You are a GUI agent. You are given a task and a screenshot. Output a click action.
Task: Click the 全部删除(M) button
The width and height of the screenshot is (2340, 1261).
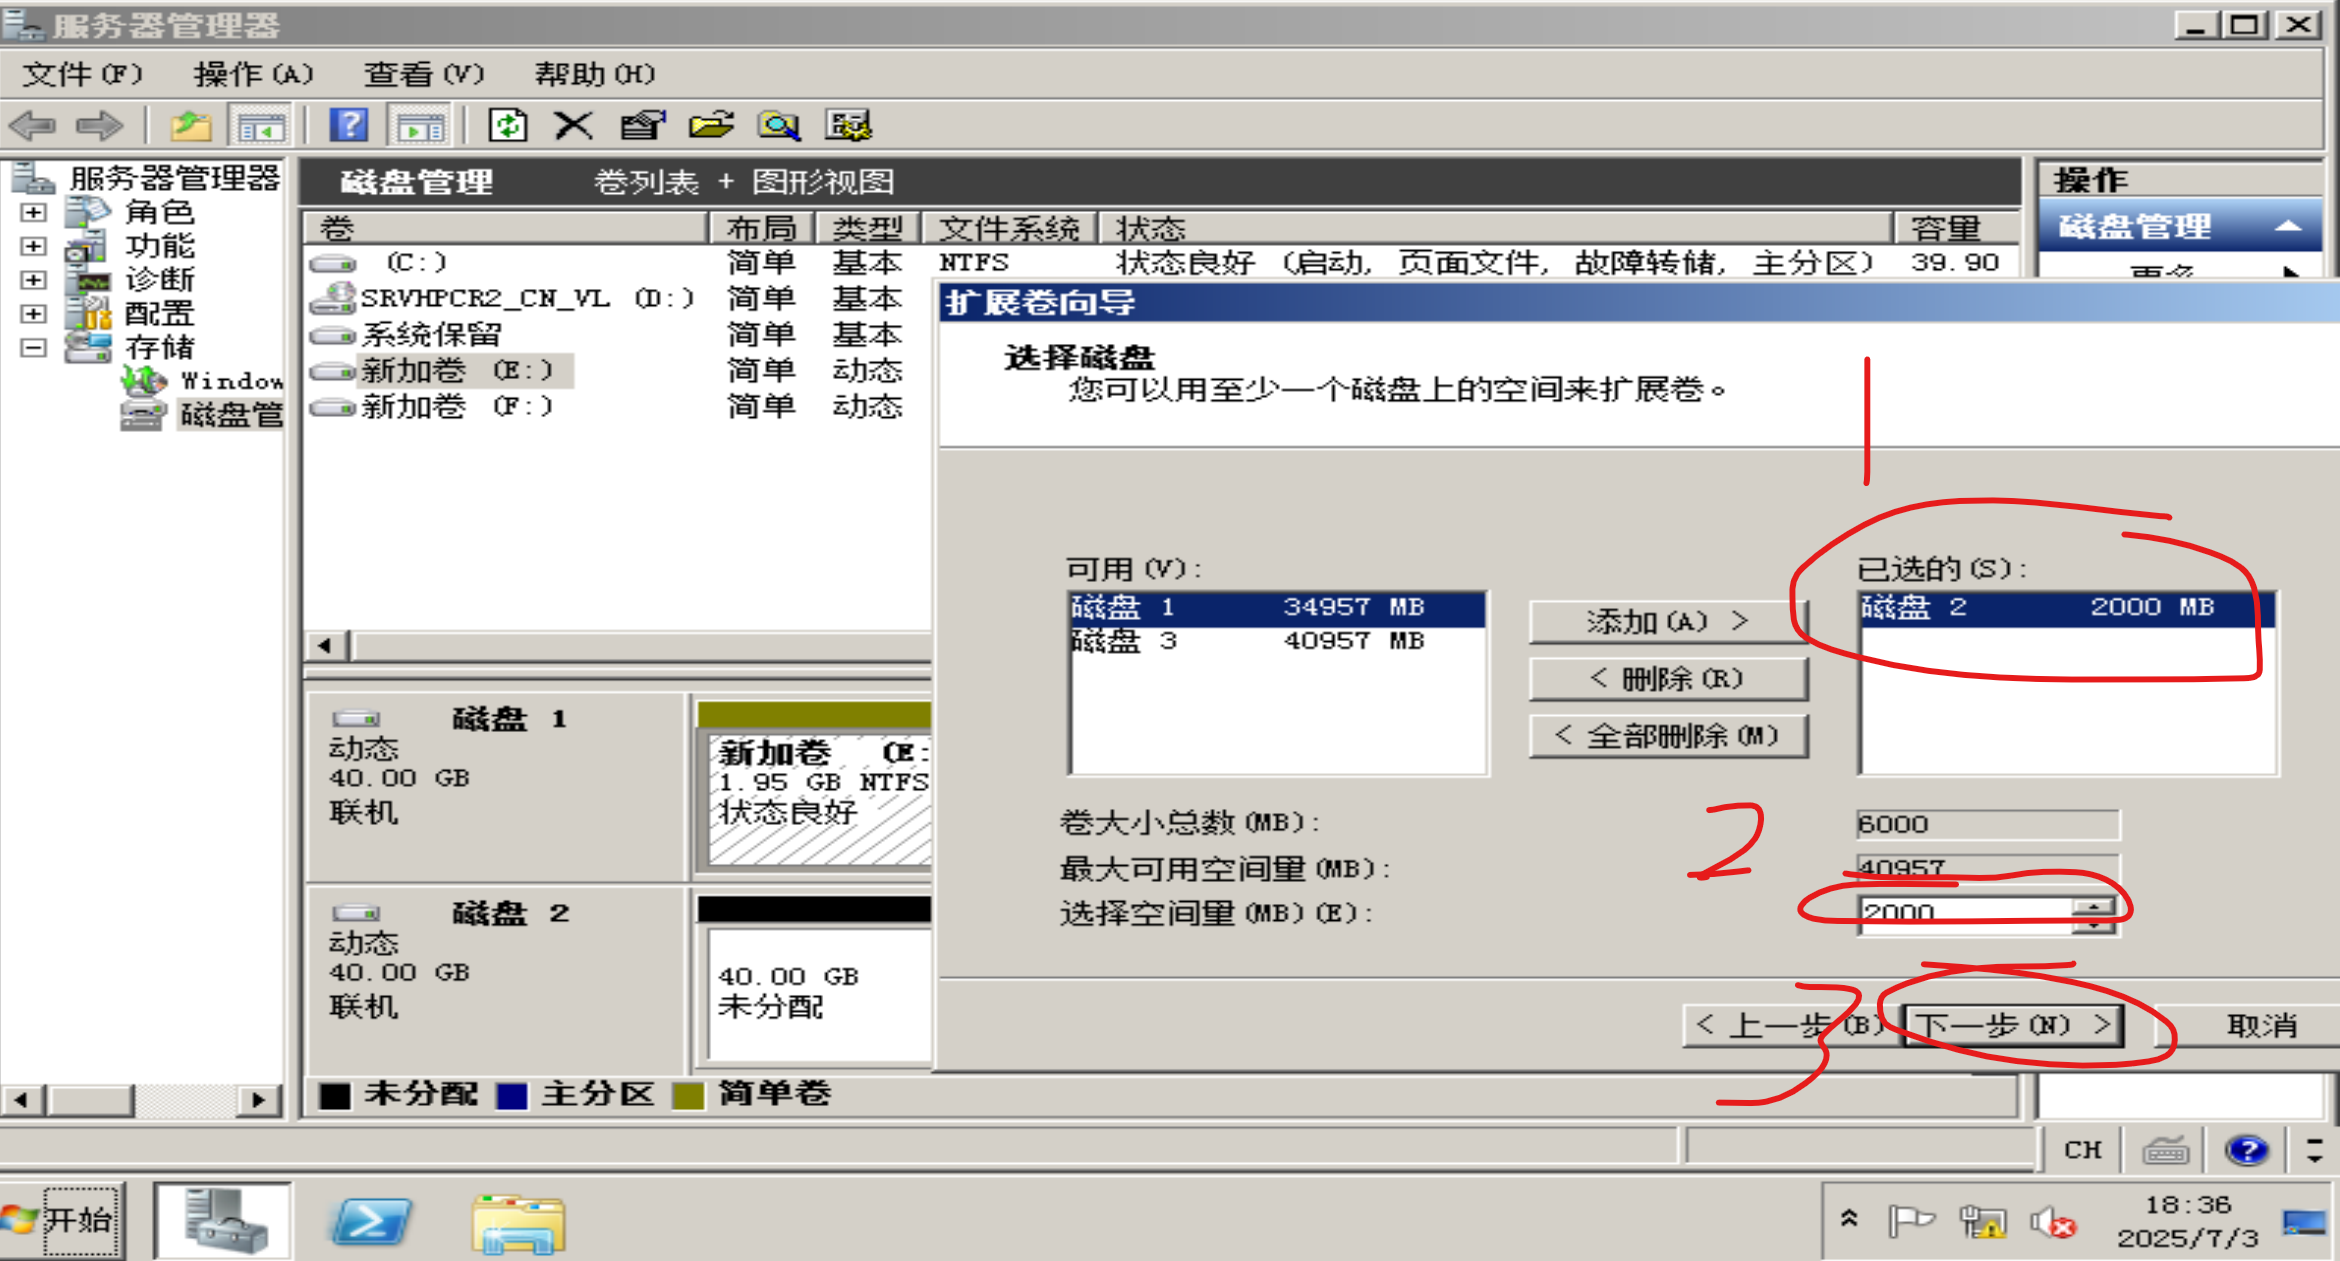(1667, 737)
